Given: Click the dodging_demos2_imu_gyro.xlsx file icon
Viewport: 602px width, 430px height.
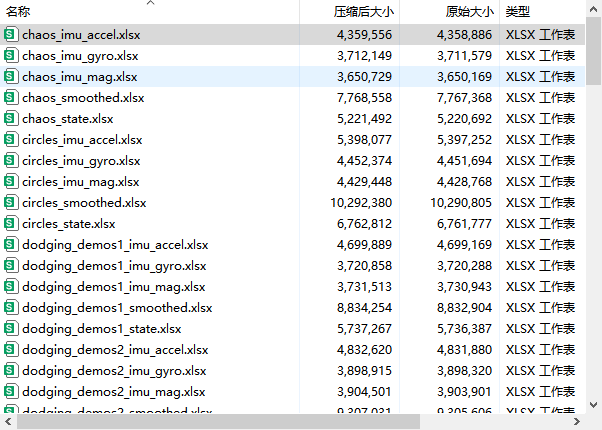Looking at the screenshot, I should 11,370.
